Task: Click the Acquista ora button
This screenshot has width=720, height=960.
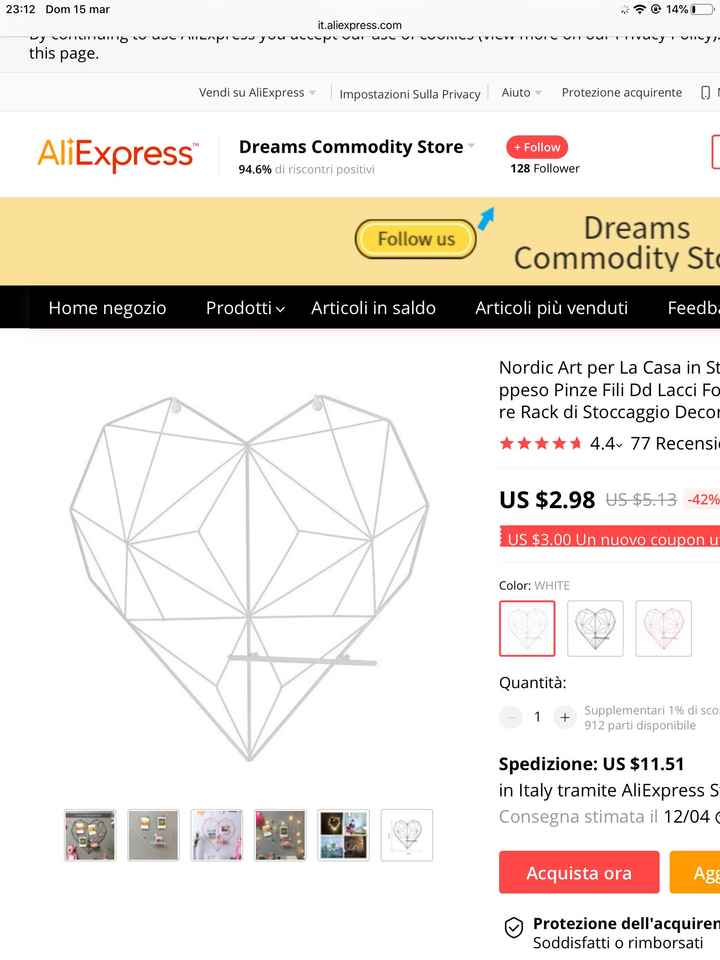Action: click(578, 872)
